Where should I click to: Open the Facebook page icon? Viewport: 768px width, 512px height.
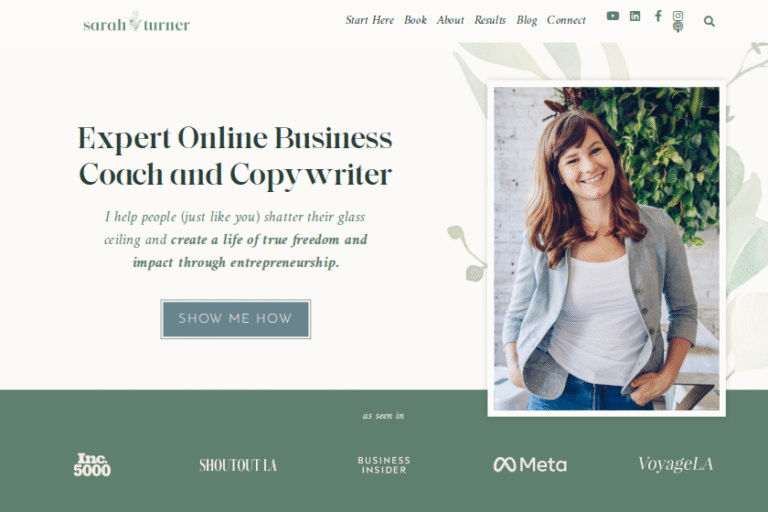click(658, 16)
